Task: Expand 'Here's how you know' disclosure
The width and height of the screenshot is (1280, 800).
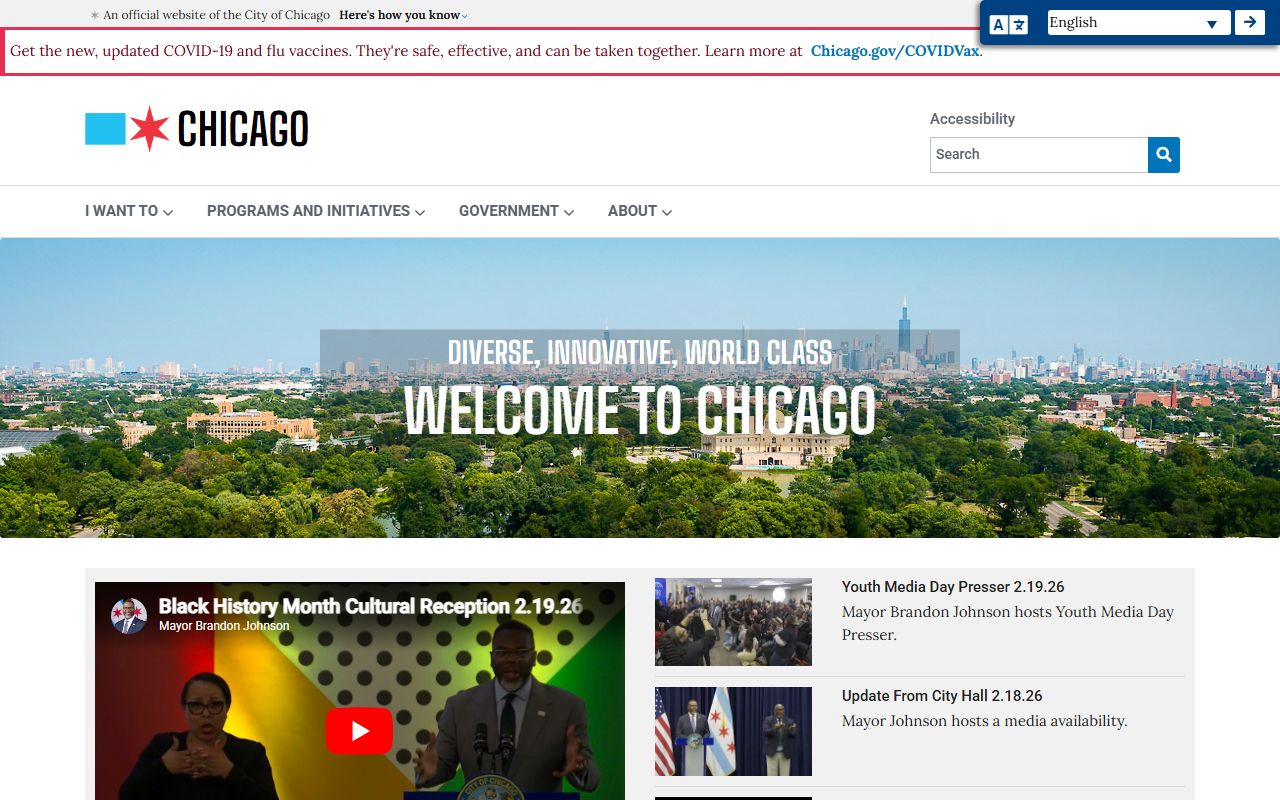Action: point(403,15)
